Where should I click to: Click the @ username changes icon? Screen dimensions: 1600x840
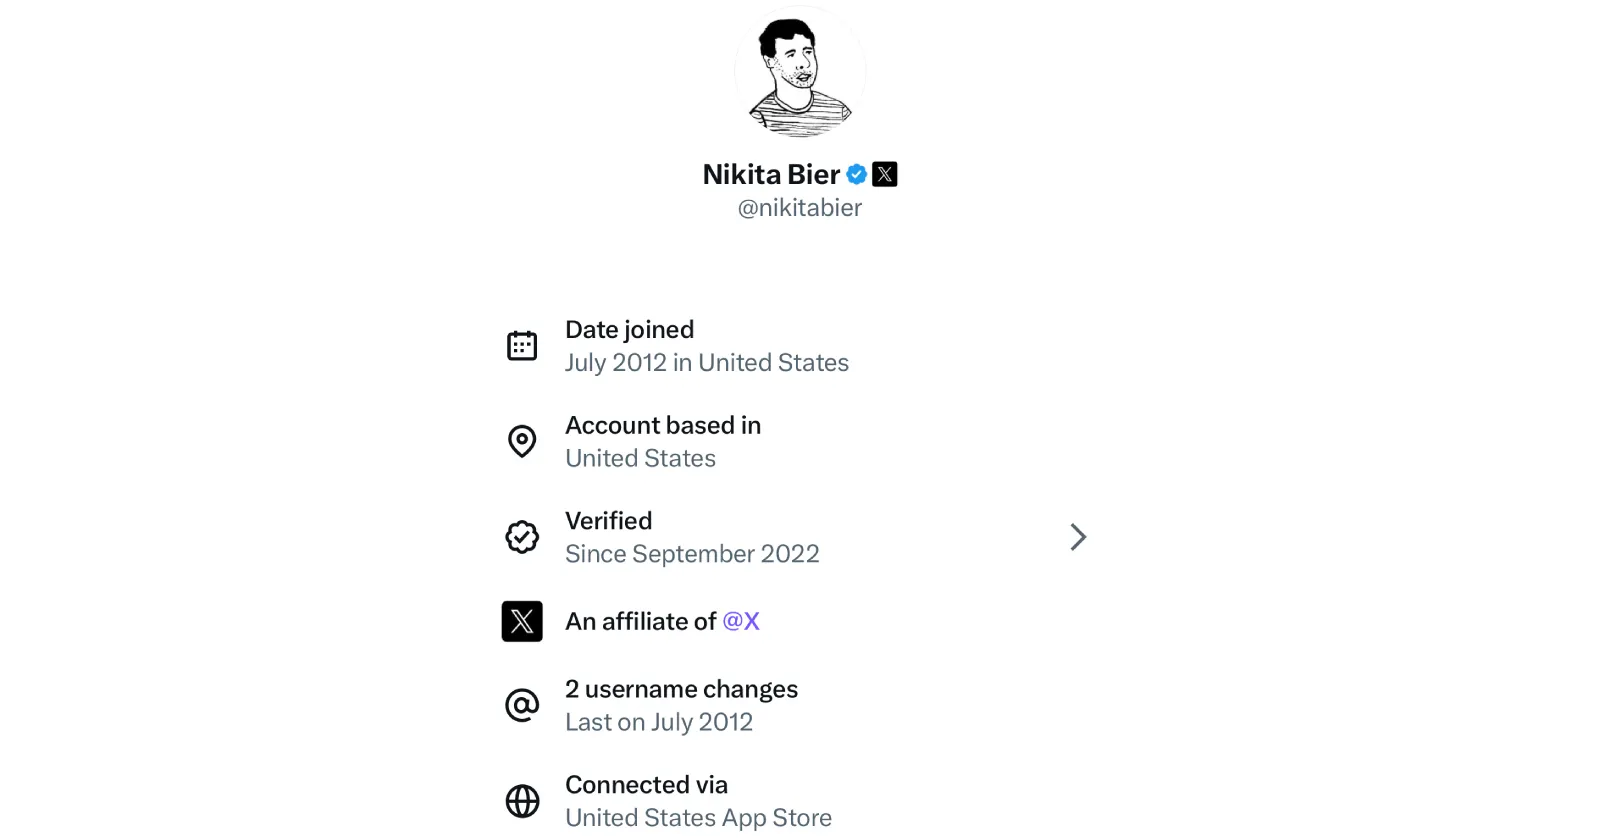[522, 705]
